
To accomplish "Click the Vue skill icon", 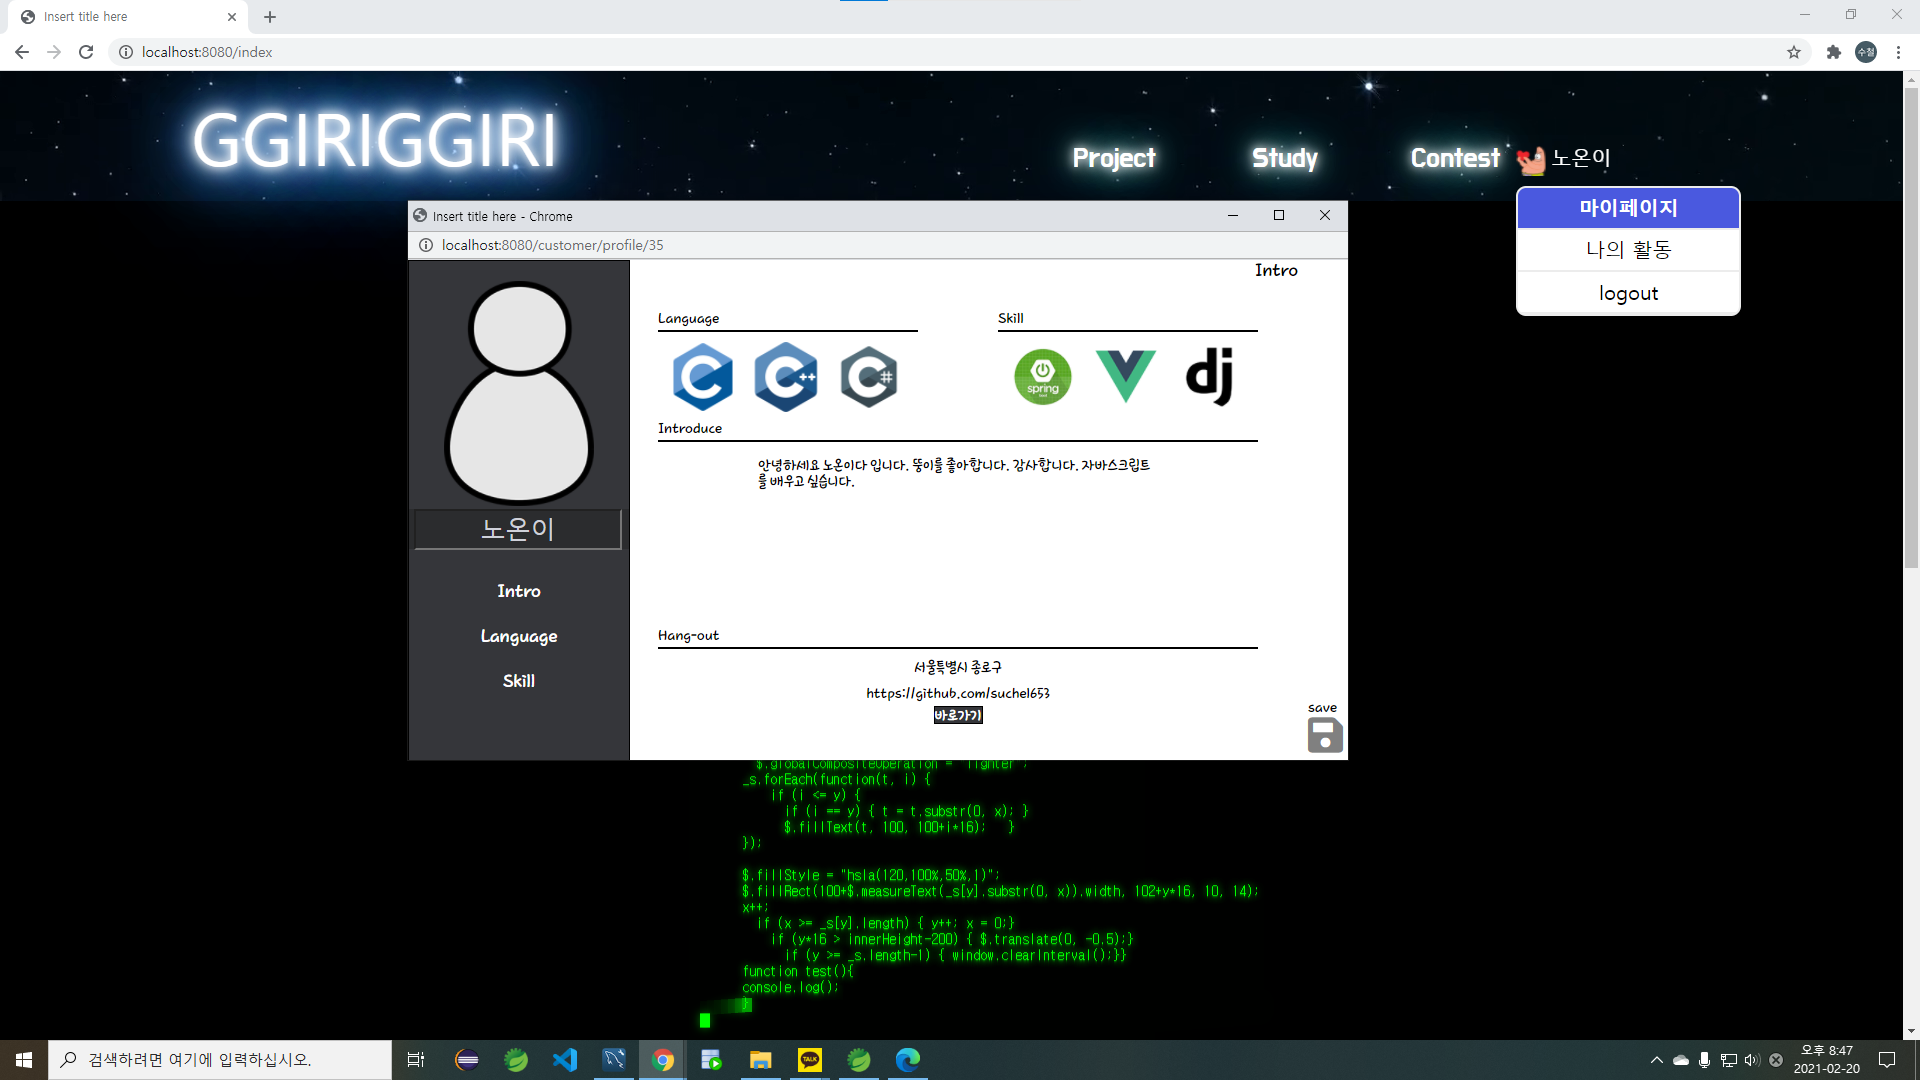I will (x=1125, y=377).
